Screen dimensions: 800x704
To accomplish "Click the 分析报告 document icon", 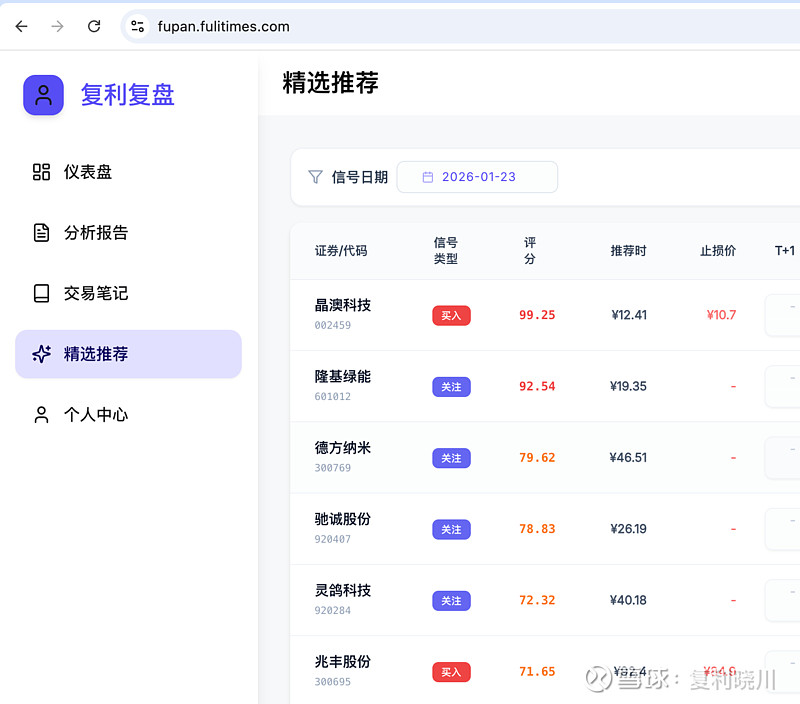I will [x=41, y=233].
